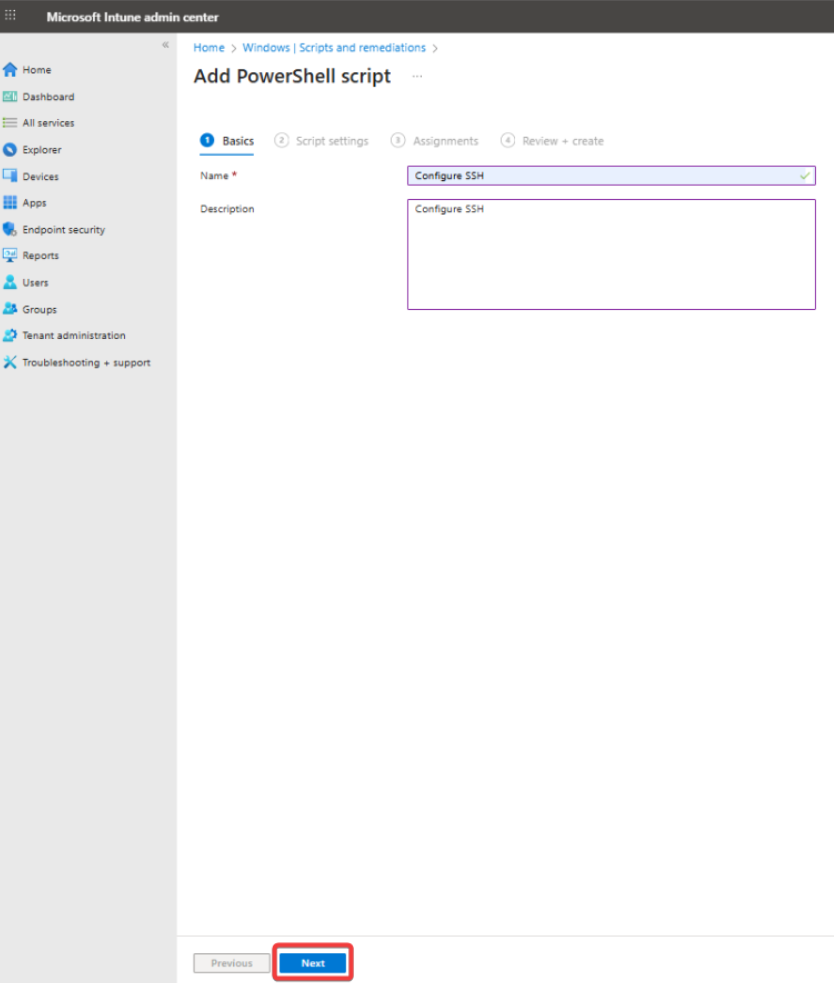Follow the Windows | Scripts and remediations breadcrumb
The image size is (834, 983).
pos(334,48)
